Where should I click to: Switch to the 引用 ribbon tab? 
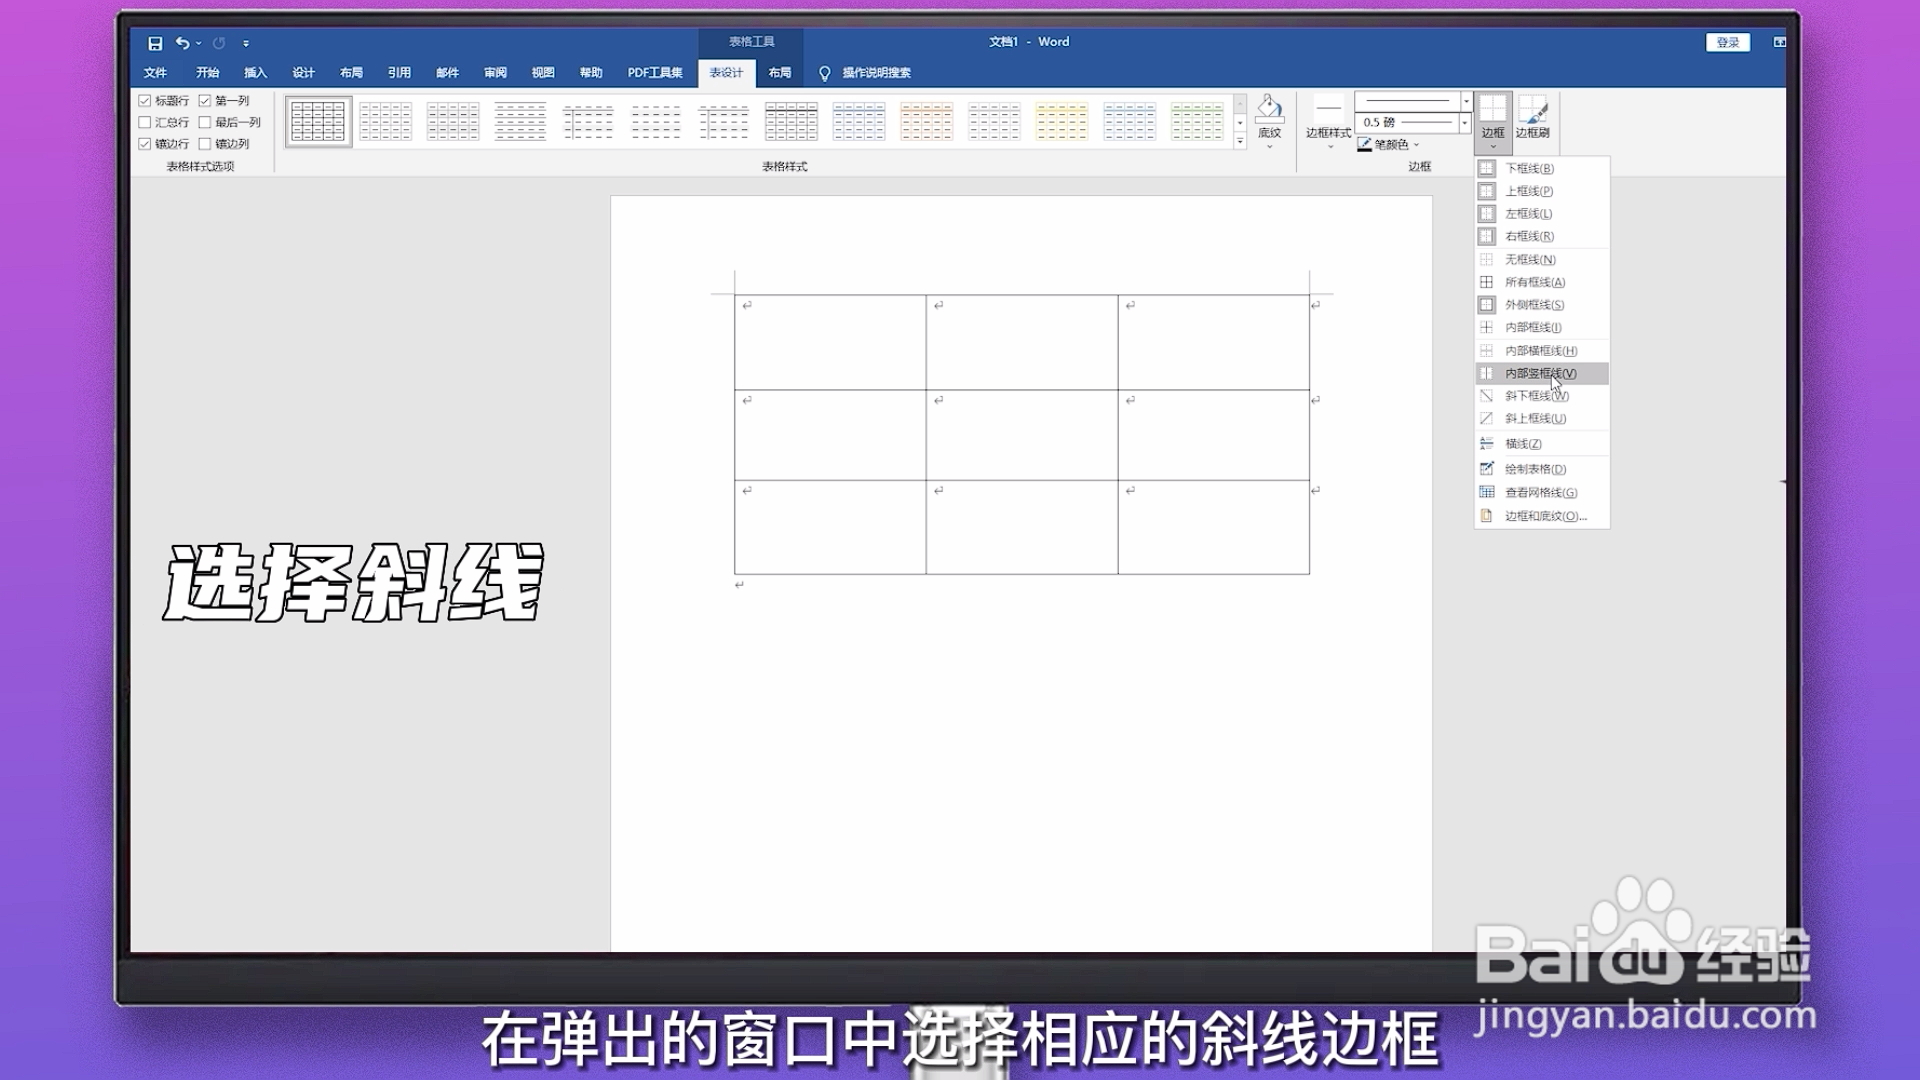[399, 72]
